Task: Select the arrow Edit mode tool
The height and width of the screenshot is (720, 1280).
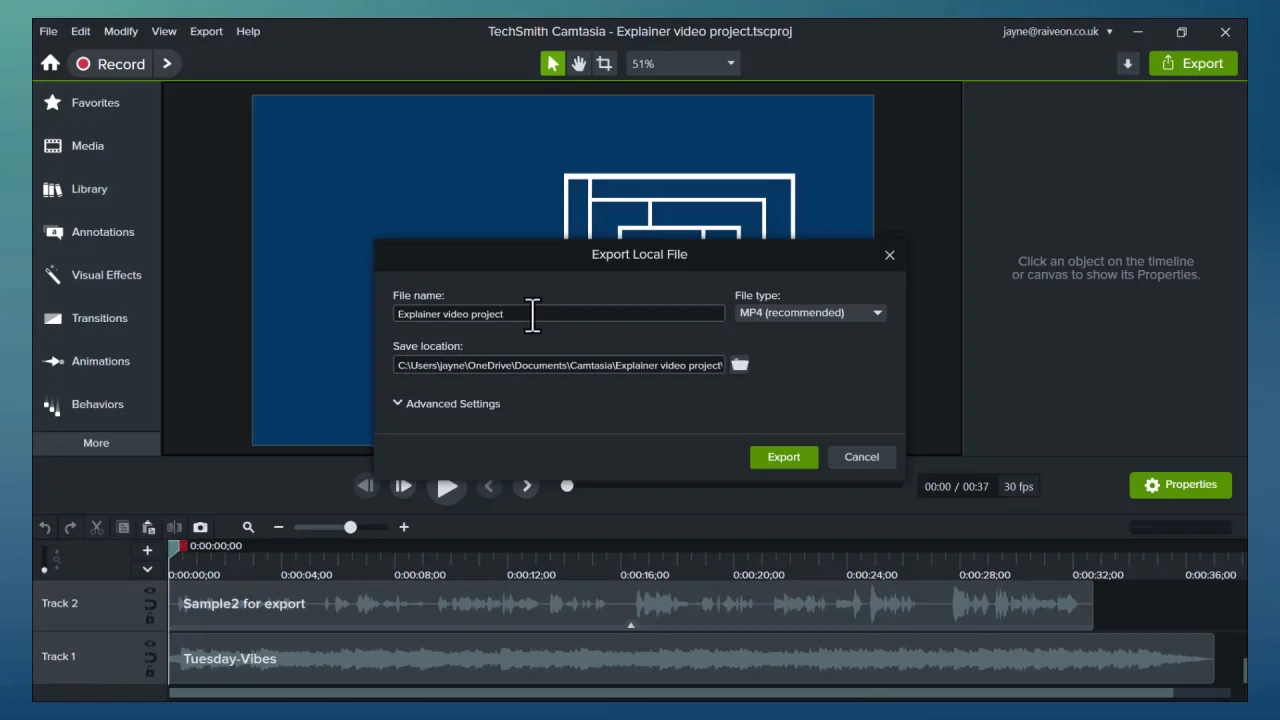Action: pyautogui.click(x=552, y=63)
